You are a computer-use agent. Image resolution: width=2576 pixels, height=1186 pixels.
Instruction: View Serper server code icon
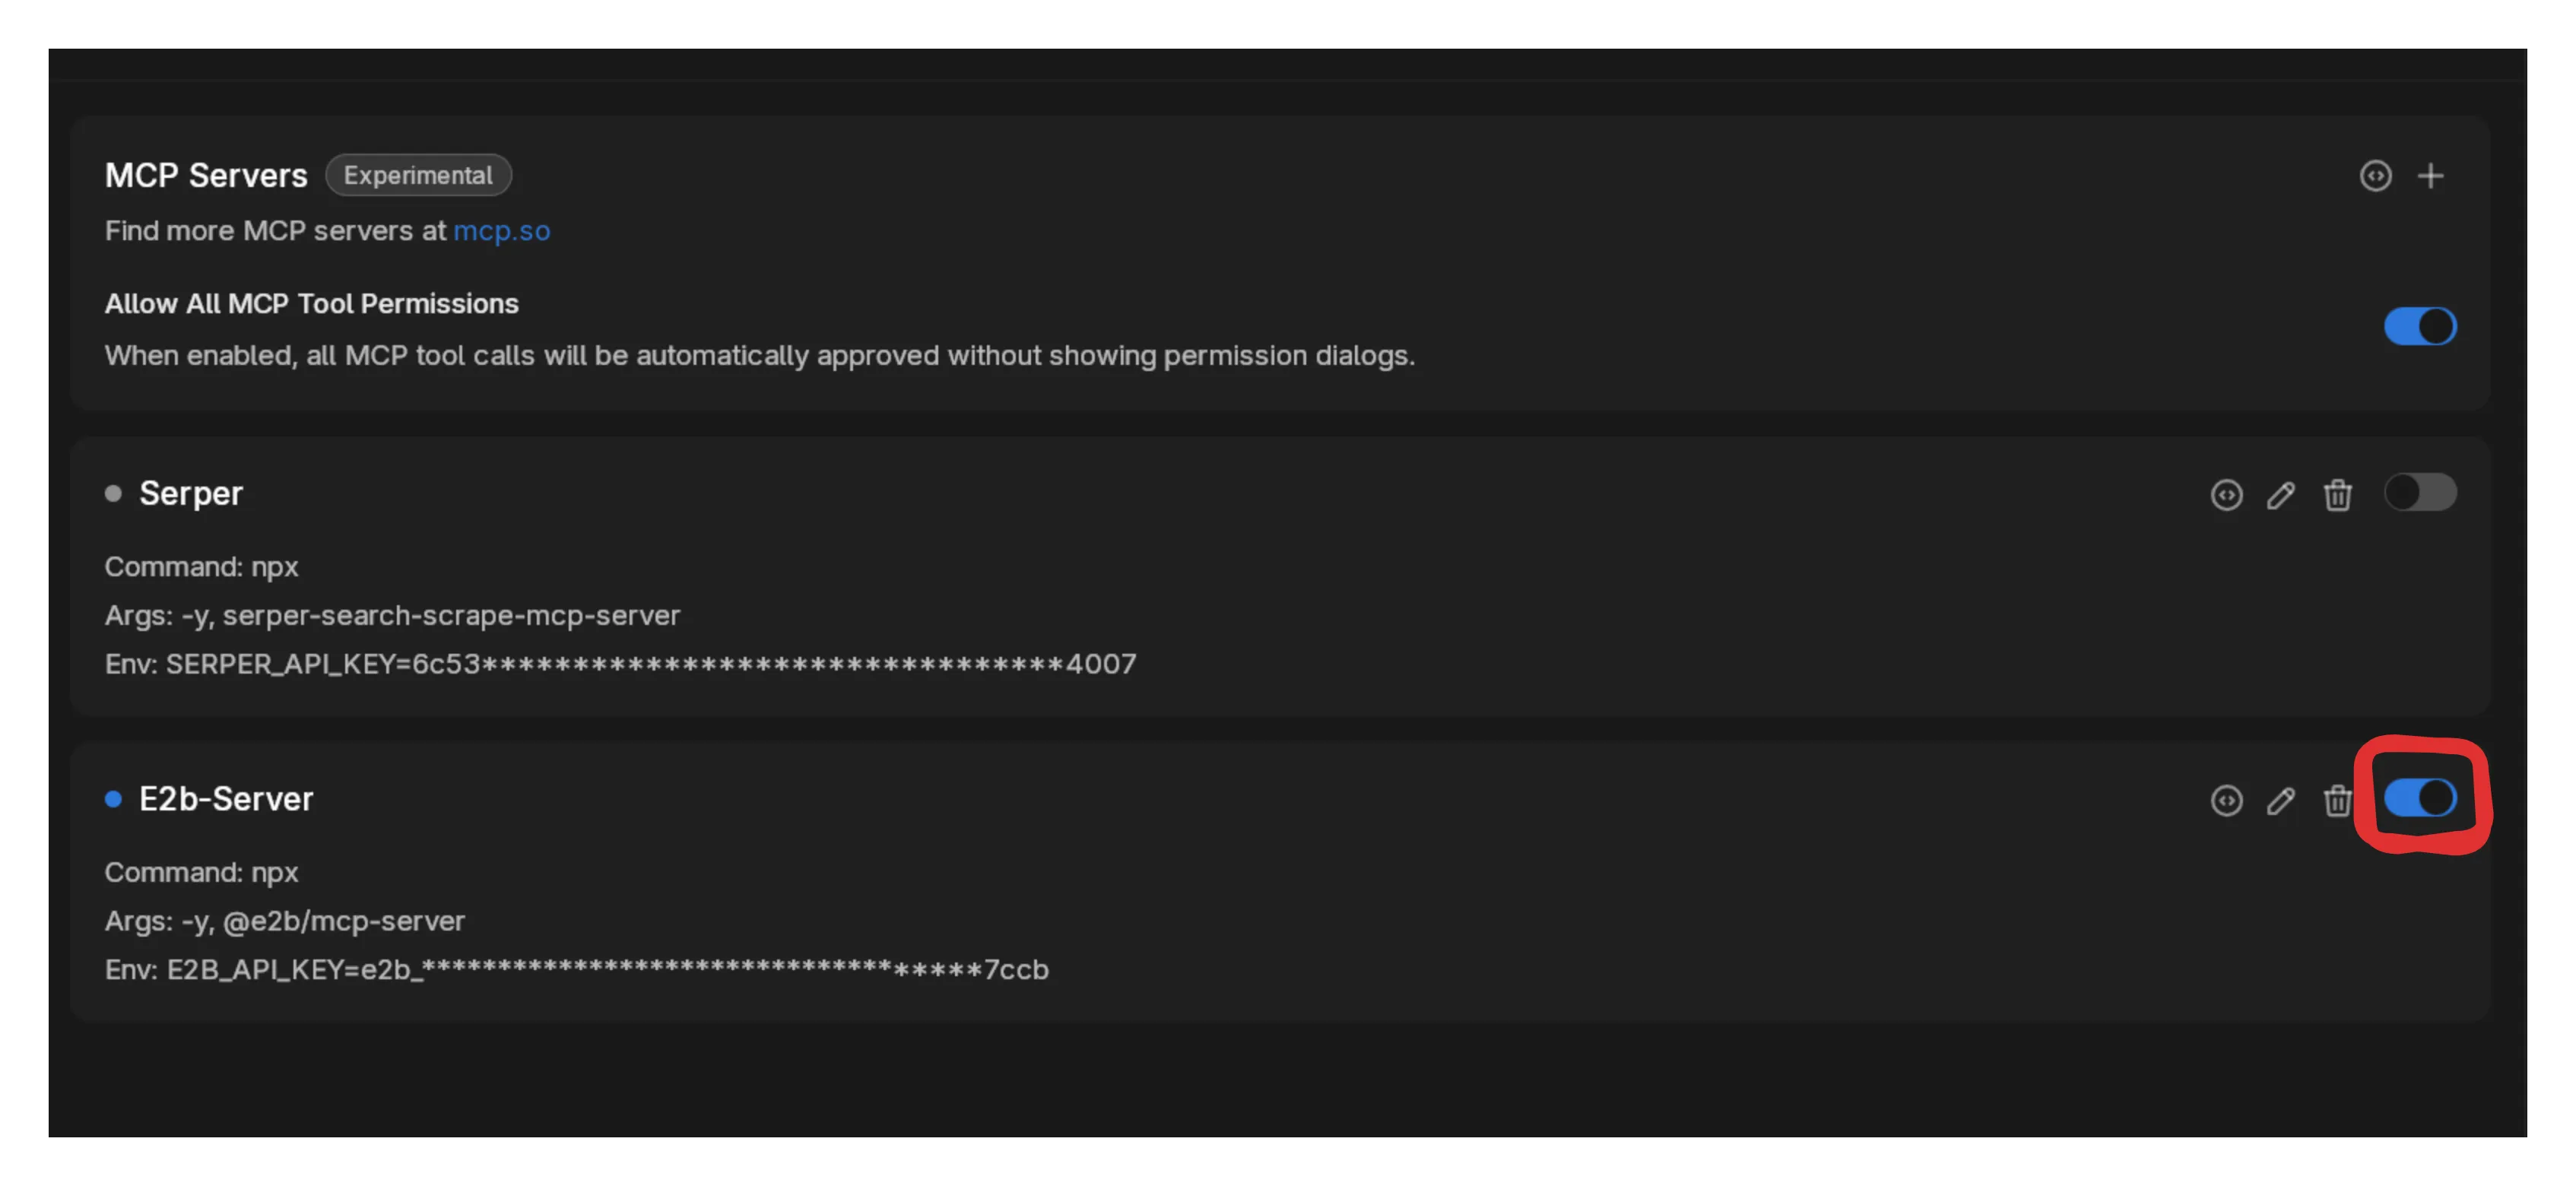click(2226, 495)
